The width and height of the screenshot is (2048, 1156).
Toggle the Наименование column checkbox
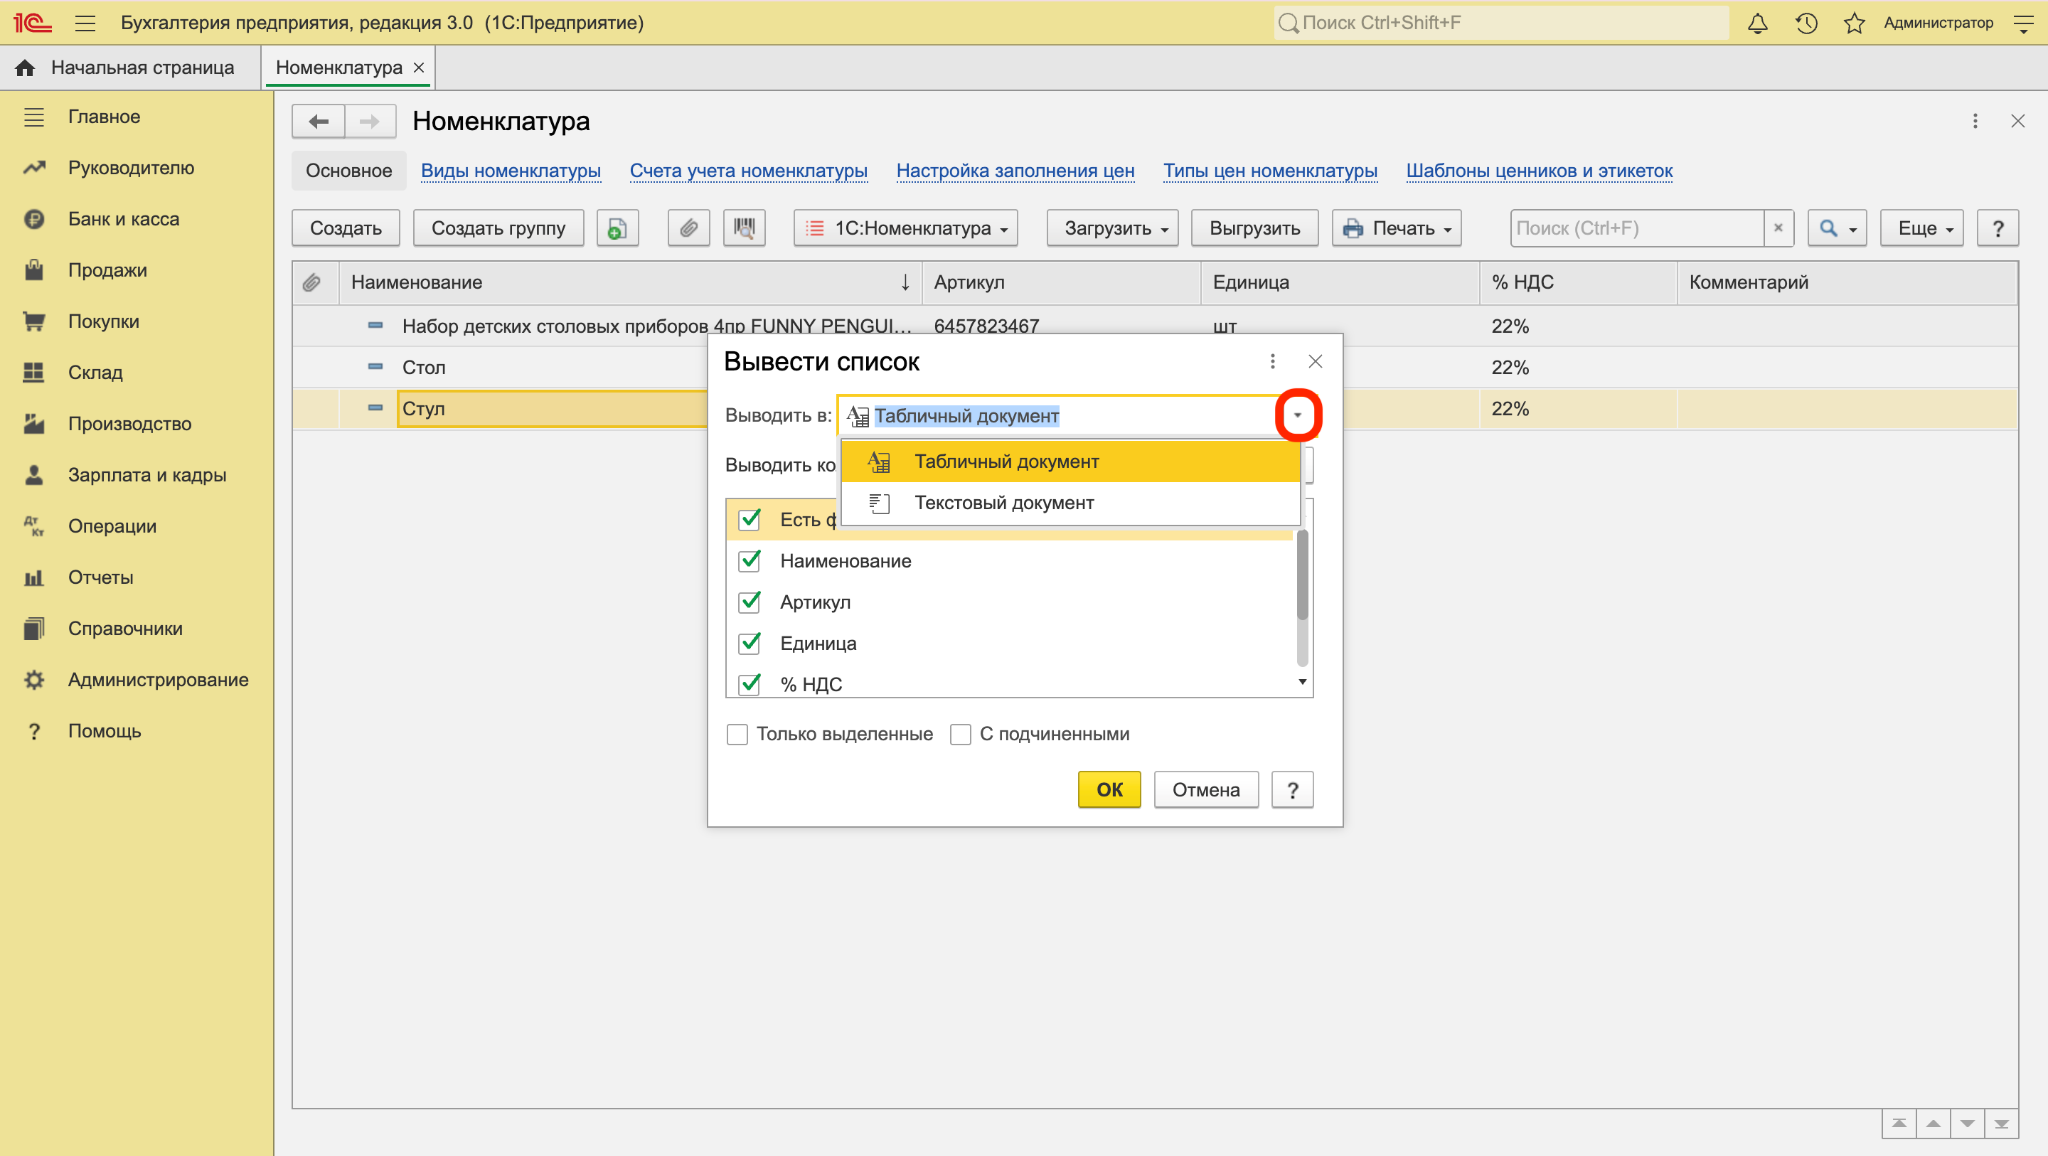(x=750, y=561)
